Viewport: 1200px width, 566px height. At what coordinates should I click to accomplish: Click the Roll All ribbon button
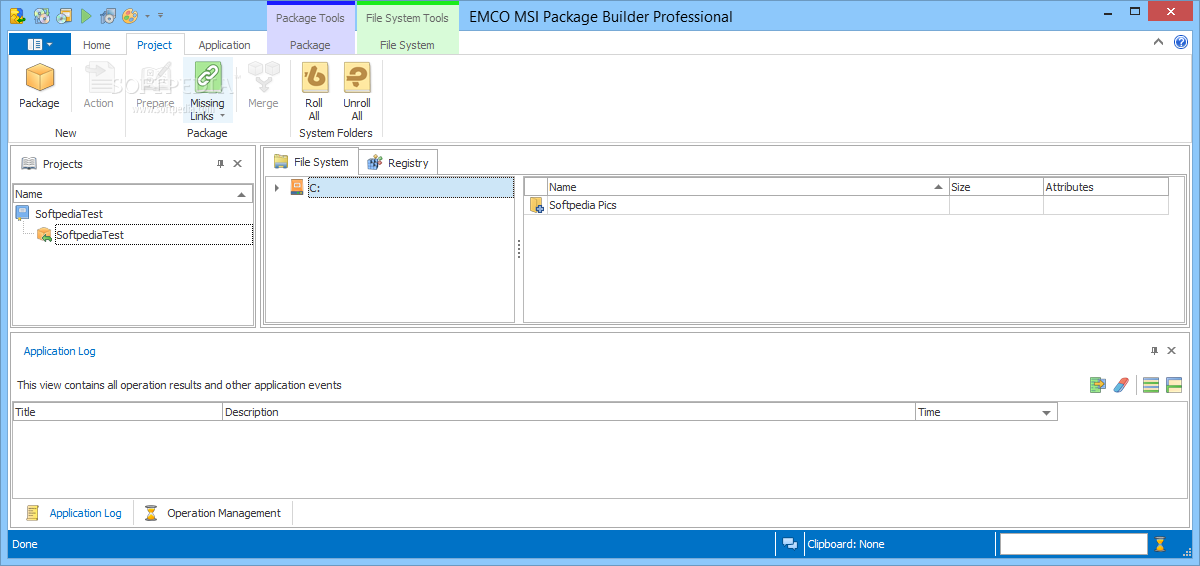(314, 92)
